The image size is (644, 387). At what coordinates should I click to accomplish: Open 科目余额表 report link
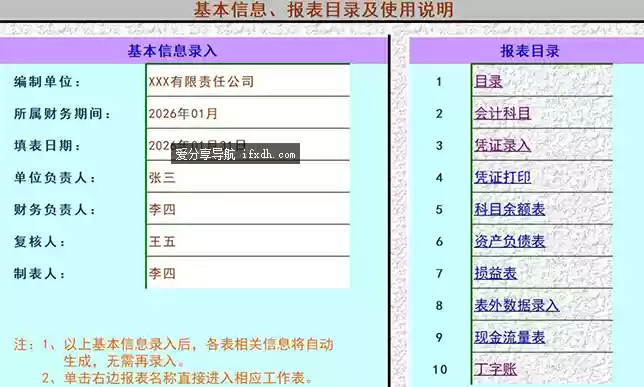point(510,209)
